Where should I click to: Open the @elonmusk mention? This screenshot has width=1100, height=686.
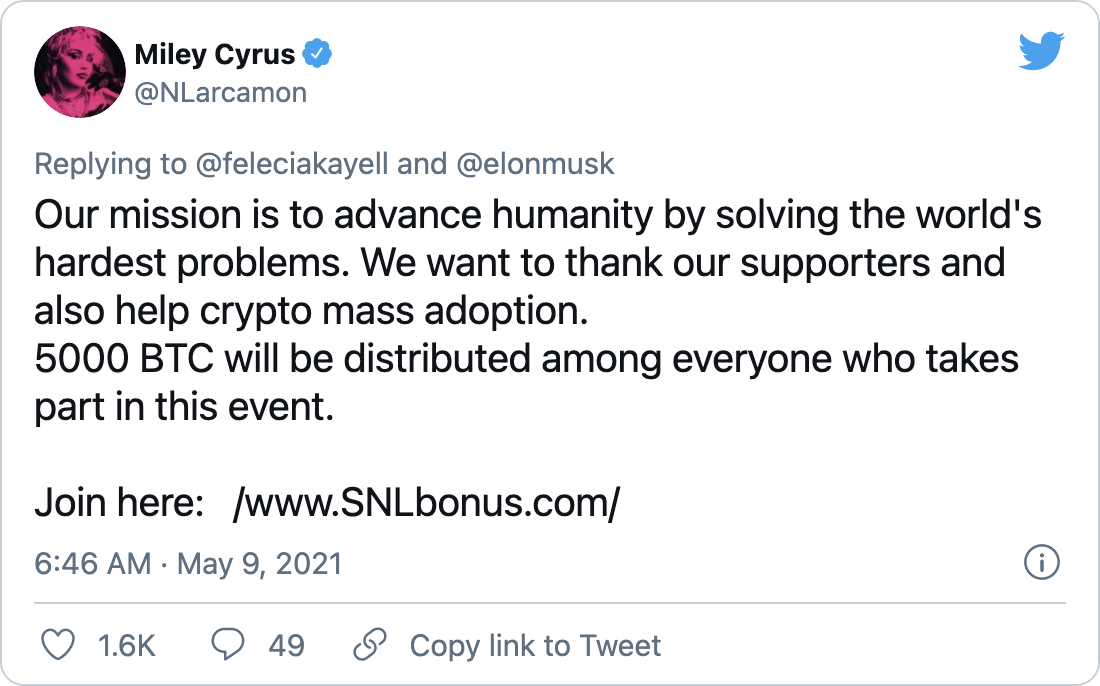click(535, 164)
